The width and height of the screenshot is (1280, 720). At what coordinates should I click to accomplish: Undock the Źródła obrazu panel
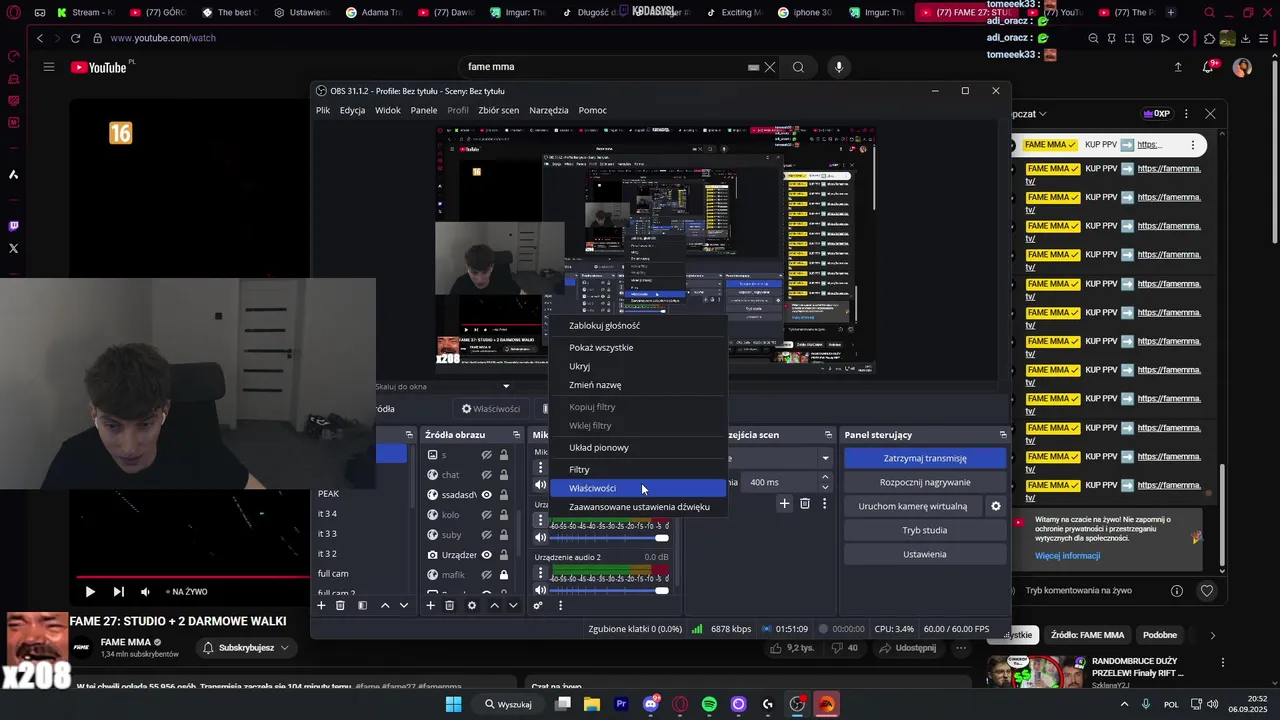click(x=516, y=435)
